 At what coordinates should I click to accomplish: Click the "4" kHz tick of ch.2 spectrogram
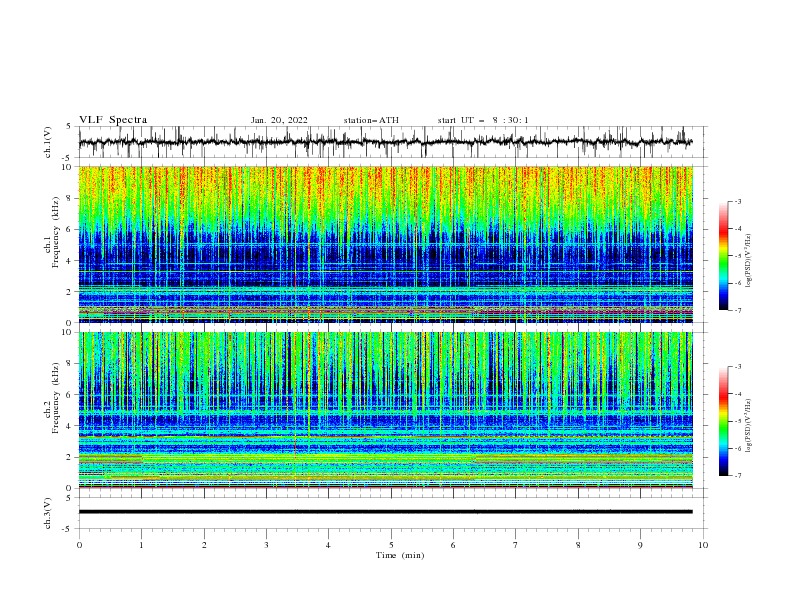(x=70, y=426)
